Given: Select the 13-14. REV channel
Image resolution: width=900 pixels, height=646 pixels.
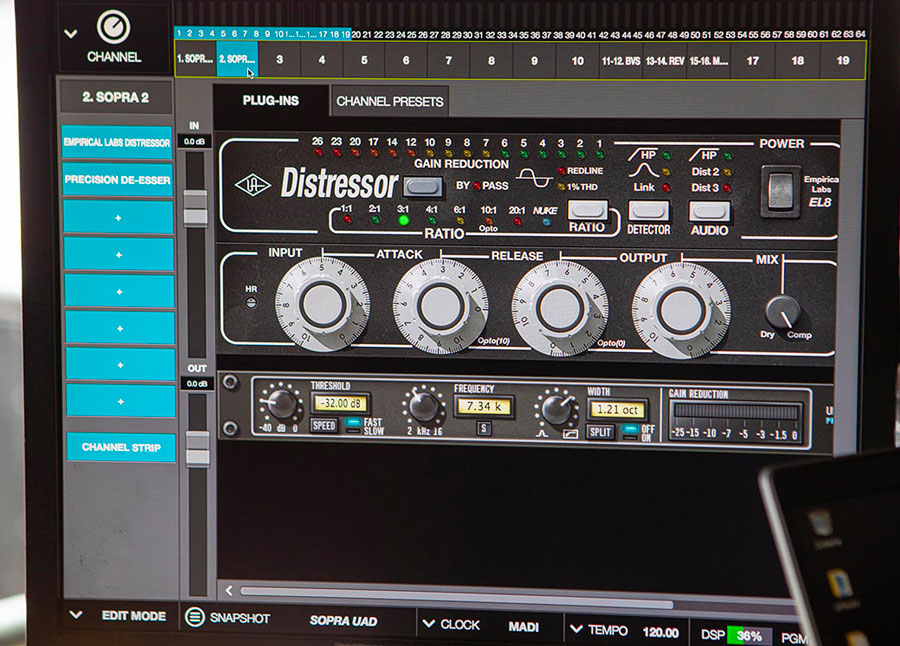Looking at the screenshot, I should 665,61.
